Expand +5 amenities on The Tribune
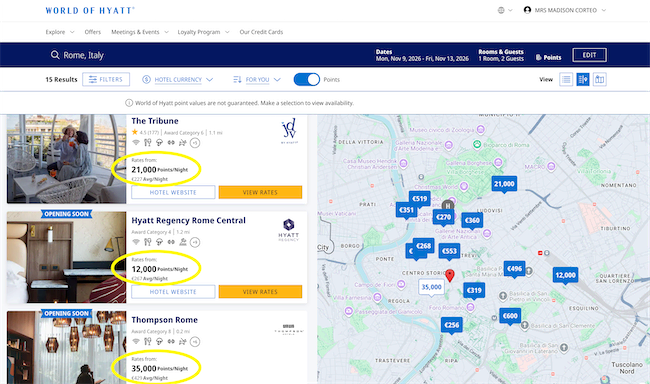 195,143
